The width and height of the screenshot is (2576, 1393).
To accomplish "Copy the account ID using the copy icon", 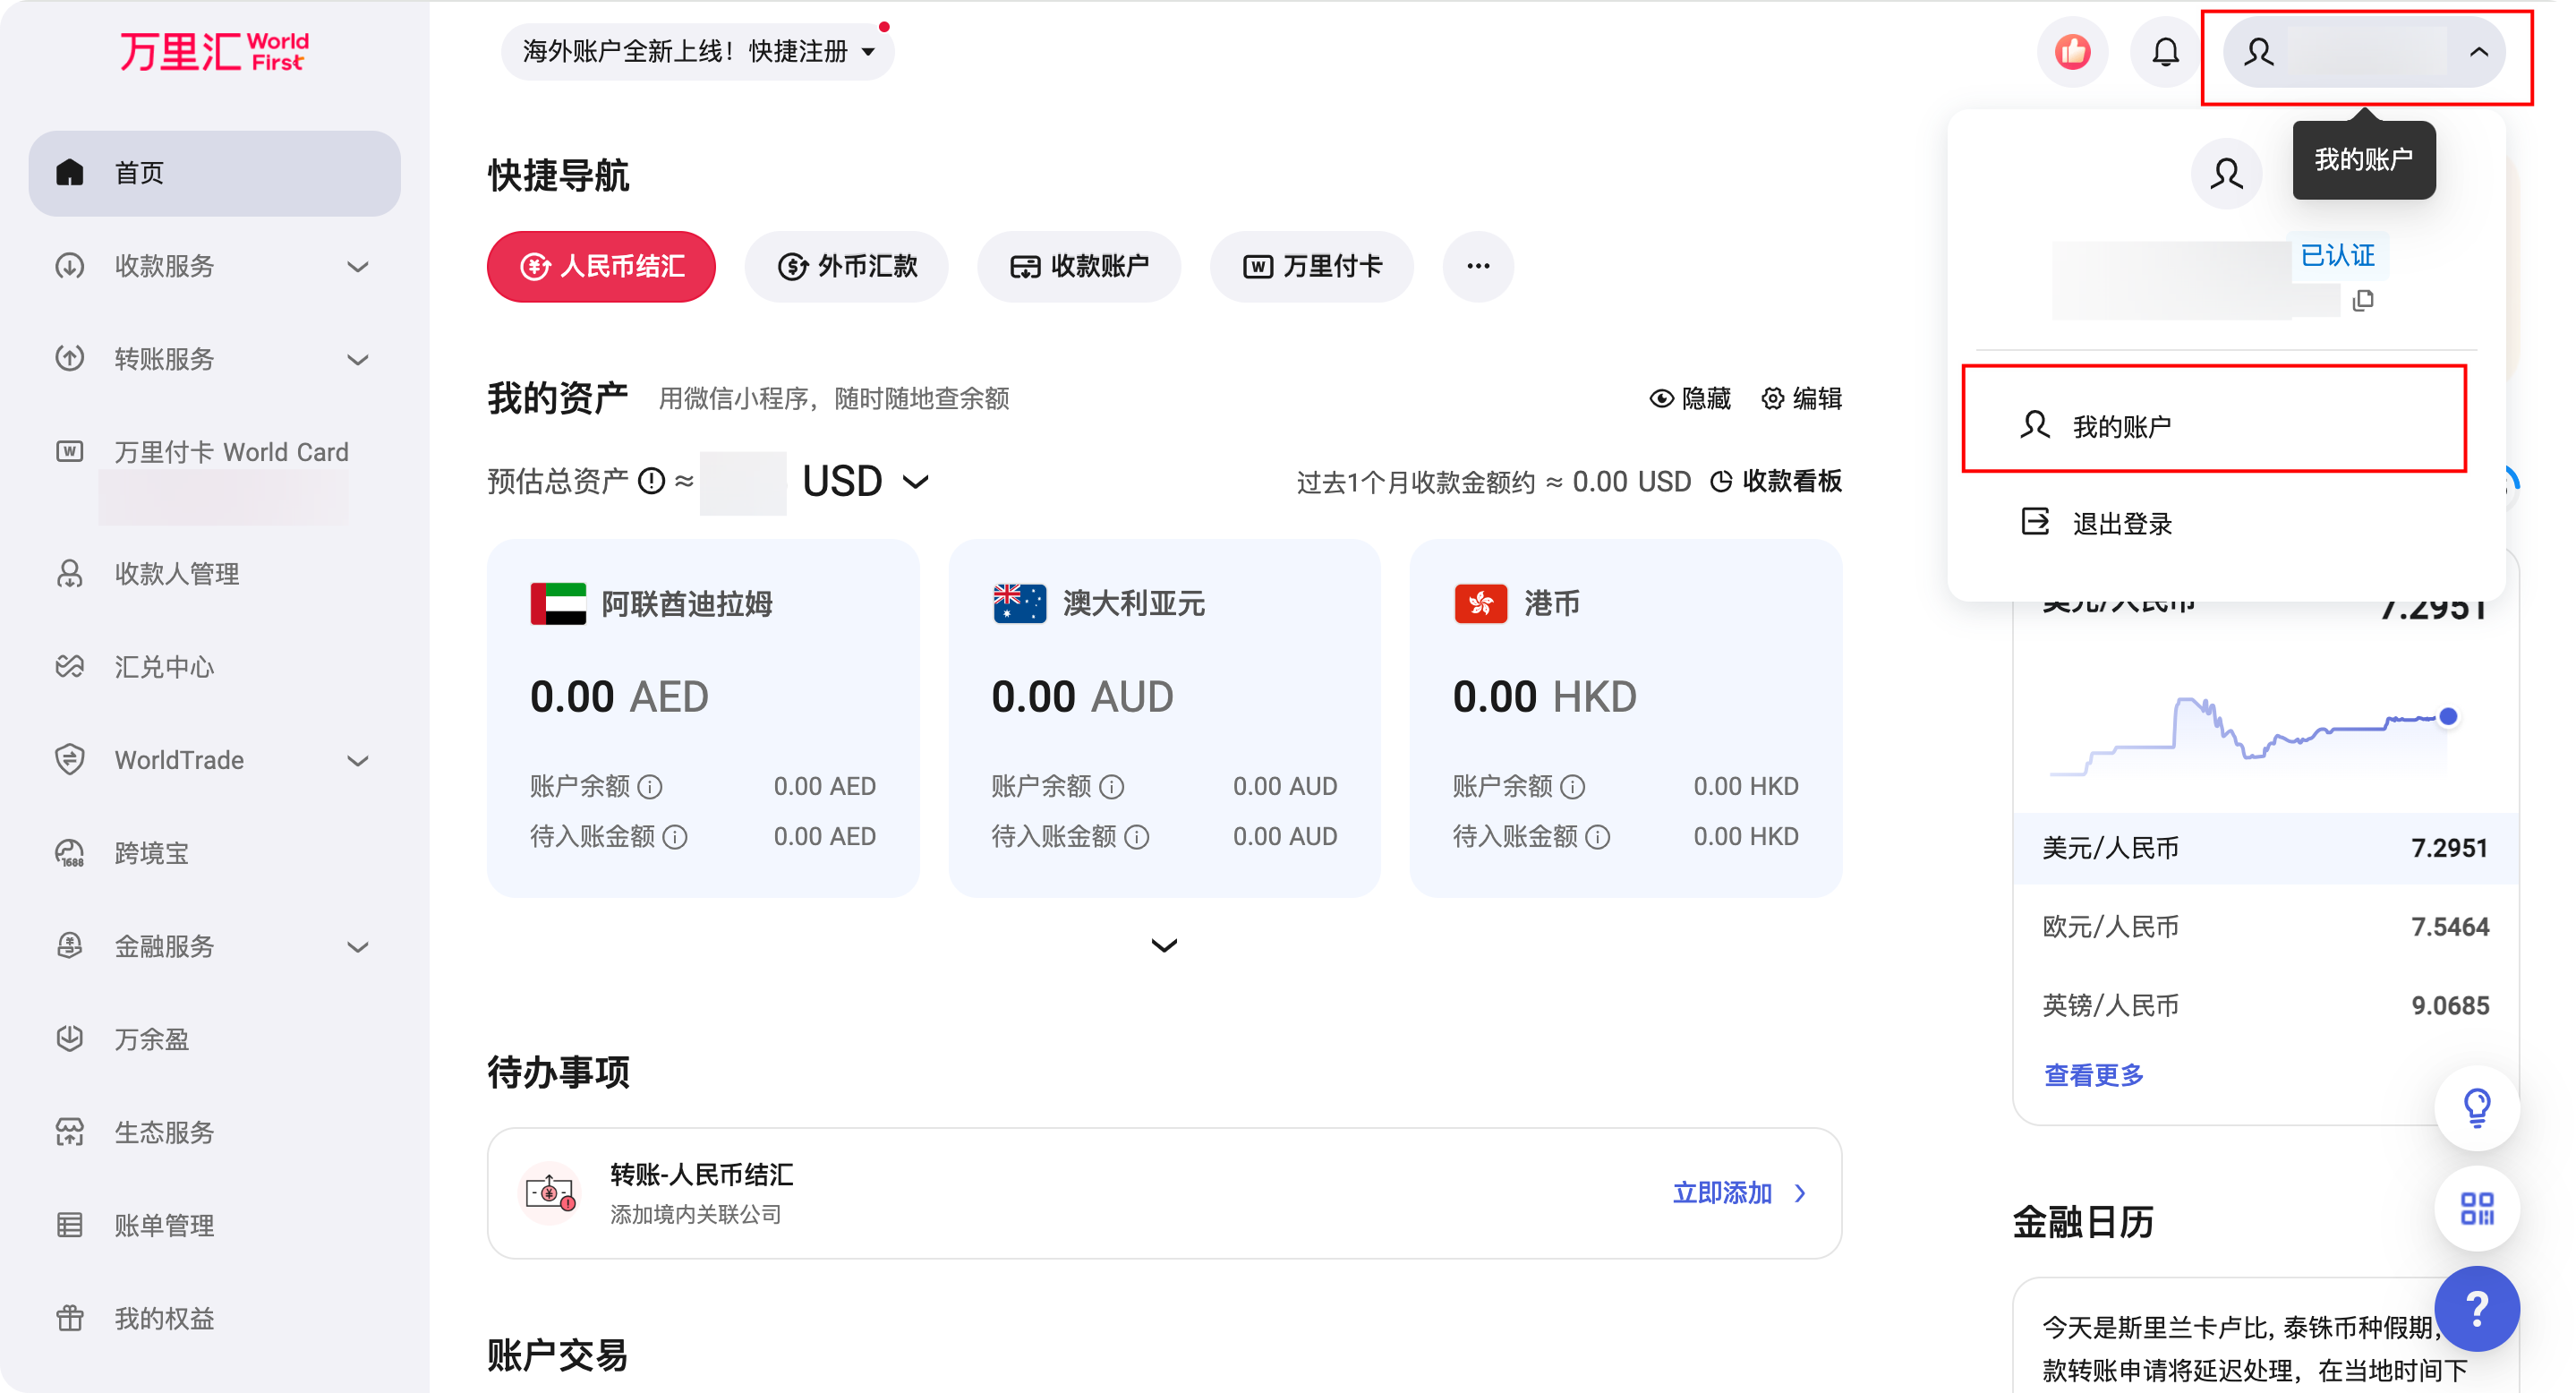I will coord(2364,301).
